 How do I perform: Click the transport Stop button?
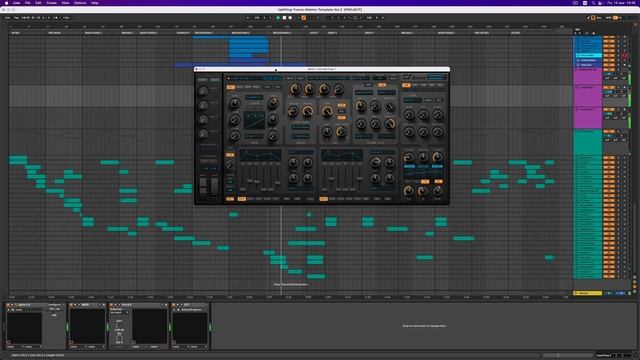tap(284, 18)
